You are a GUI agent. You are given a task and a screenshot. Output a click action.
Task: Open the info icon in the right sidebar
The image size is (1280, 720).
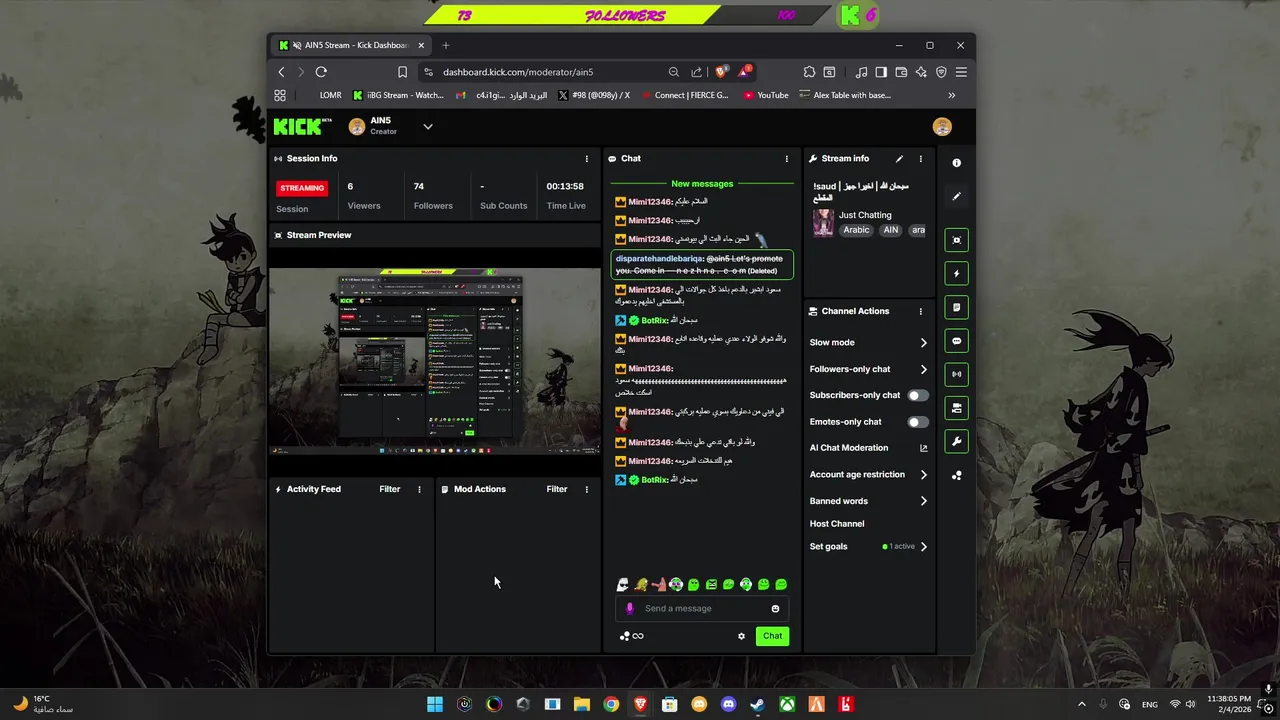pyautogui.click(x=956, y=163)
